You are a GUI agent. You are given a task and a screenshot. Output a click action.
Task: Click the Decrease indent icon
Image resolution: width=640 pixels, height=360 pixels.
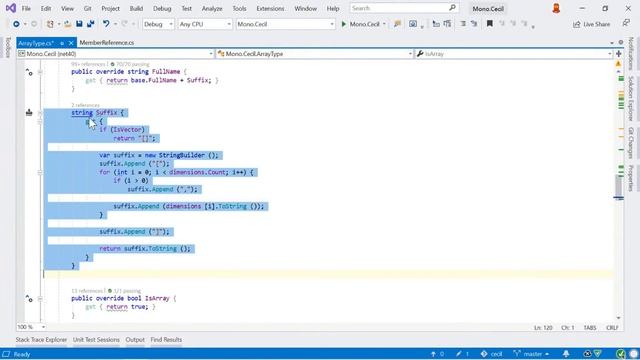click(463, 24)
